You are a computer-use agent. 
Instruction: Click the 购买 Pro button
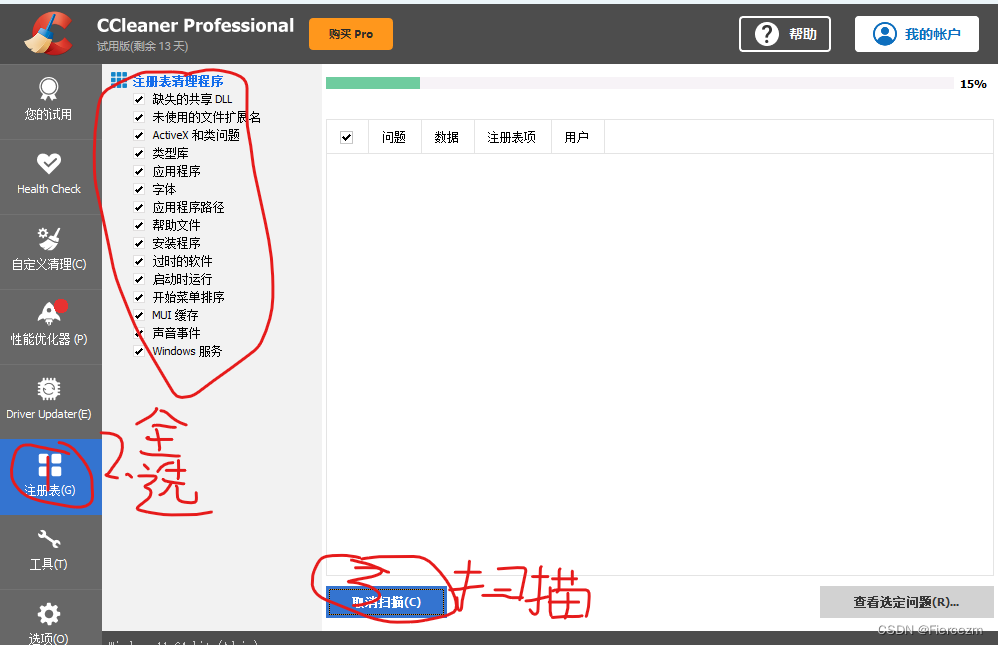[351, 34]
